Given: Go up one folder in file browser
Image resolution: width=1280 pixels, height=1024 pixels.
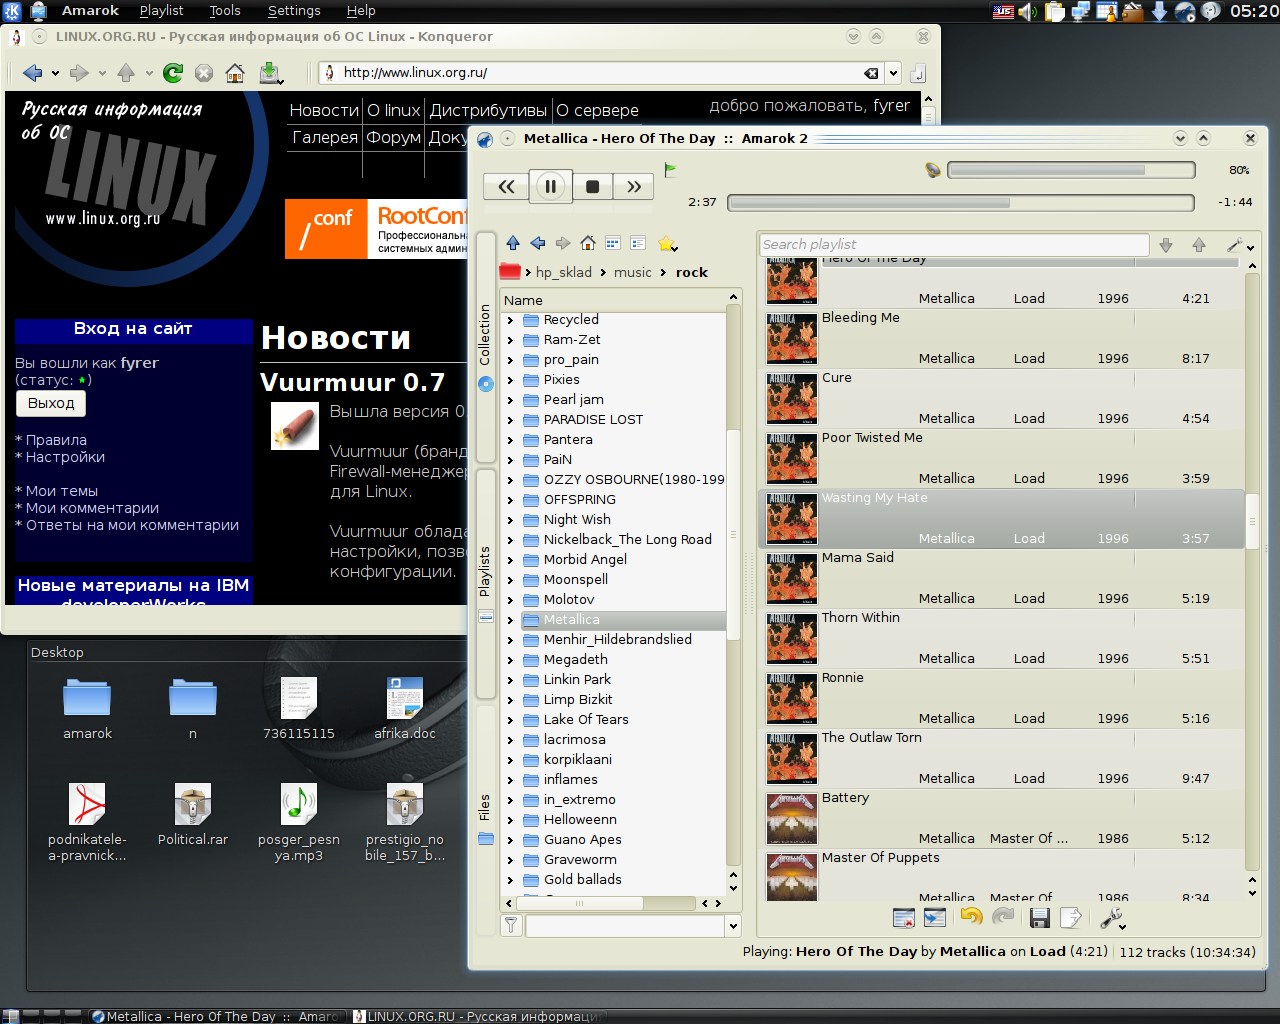Looking at the screenshot, I should pyautogui.click(x=513, y=243).
